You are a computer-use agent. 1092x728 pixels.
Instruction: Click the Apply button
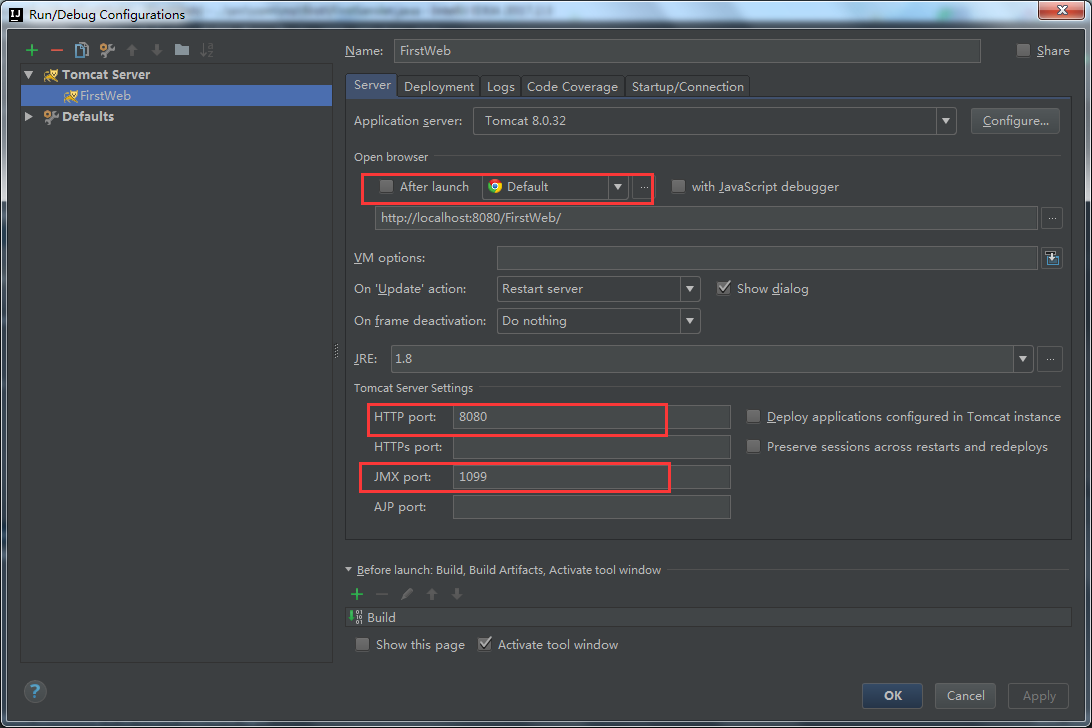point(1038,696)
